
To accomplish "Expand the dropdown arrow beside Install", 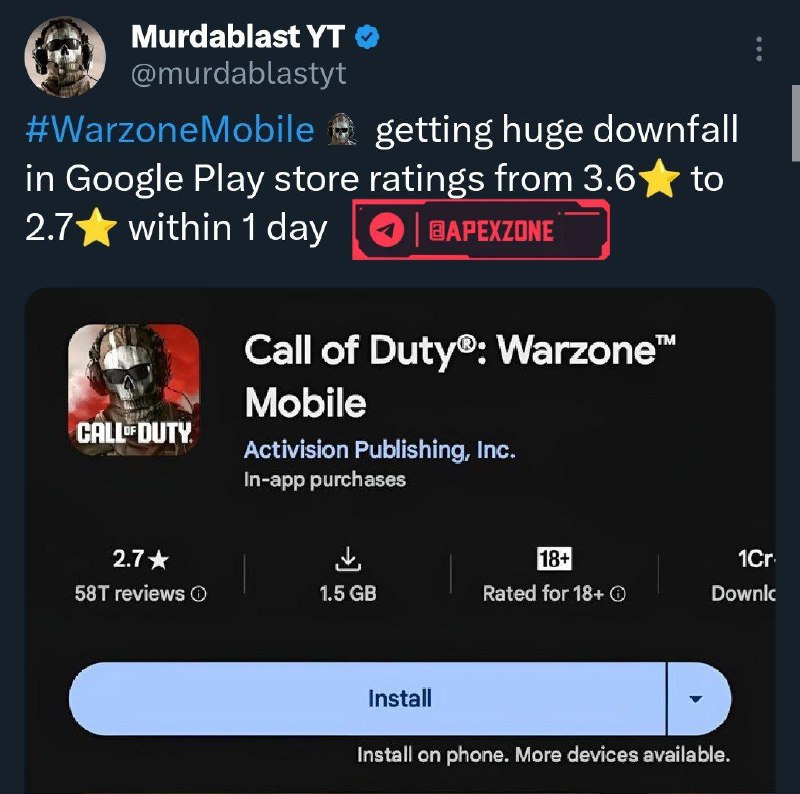I will click(x=695, y=699).
